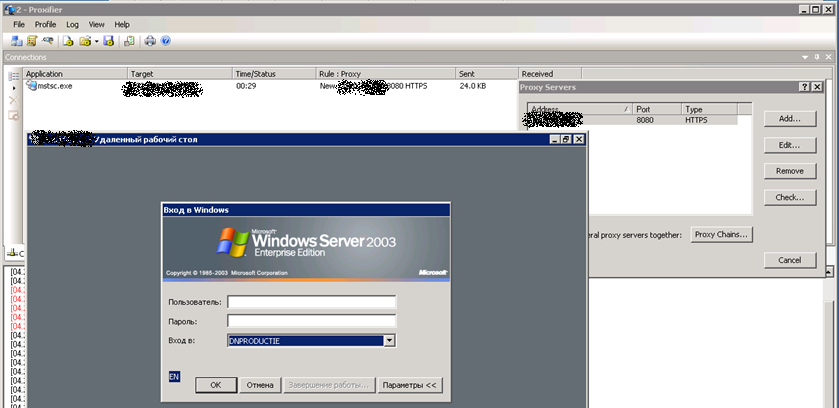Viewport: 839px width, 408px height.
Task: Focus the Пользователь username field
Action: click(311, 302)
